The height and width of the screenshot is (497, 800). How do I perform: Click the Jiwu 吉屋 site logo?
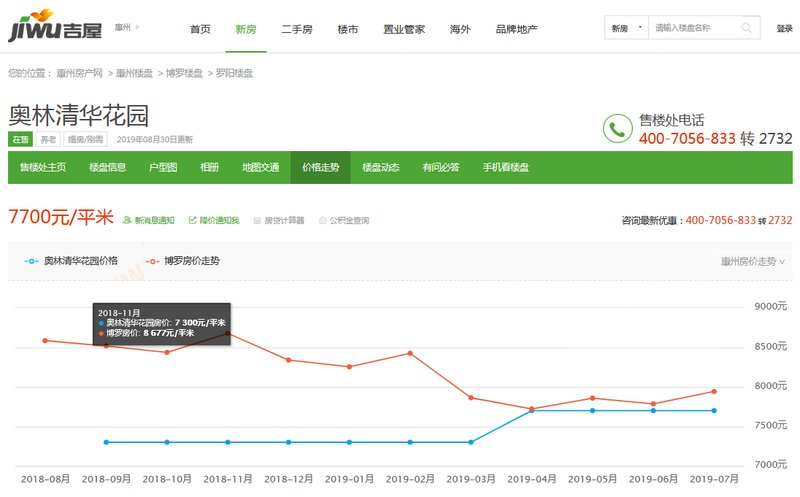tap(55, 26)
